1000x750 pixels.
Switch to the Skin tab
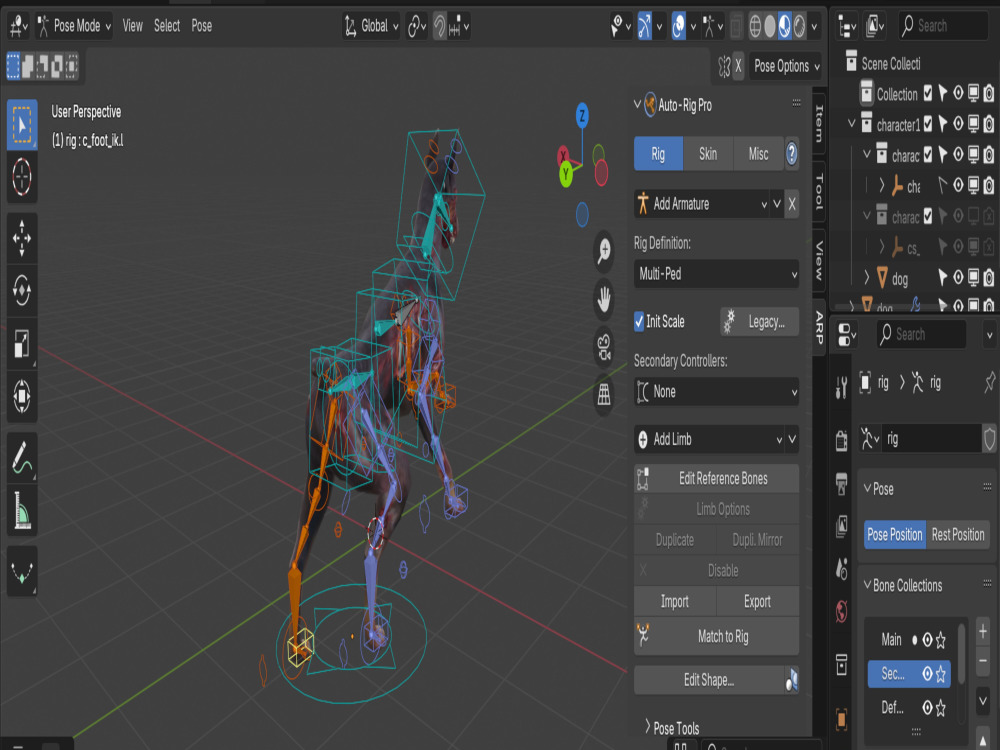(708, 154)
